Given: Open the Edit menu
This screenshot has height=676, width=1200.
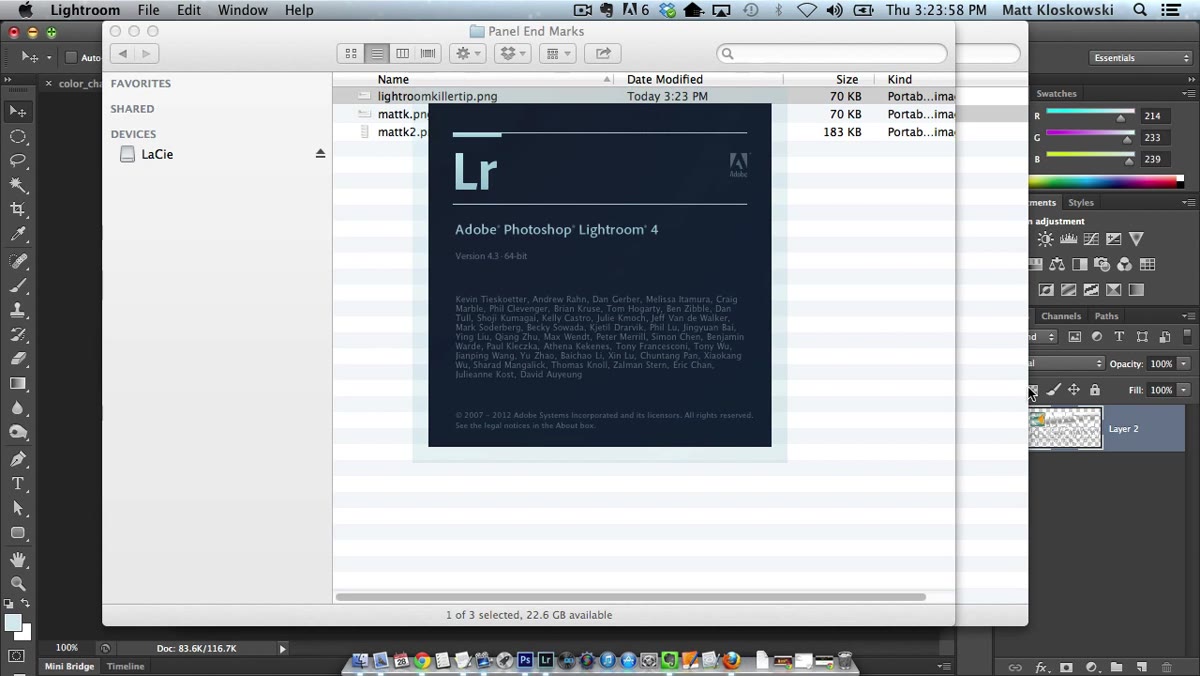Looking at the screenshot, I should tap(189, 10).
